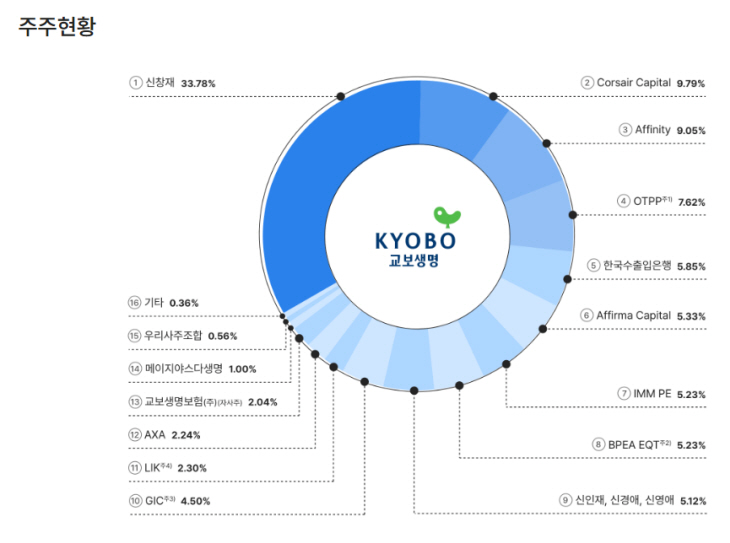Click the AXA label
Screen dimensions: 730x543
pos(155,435)
